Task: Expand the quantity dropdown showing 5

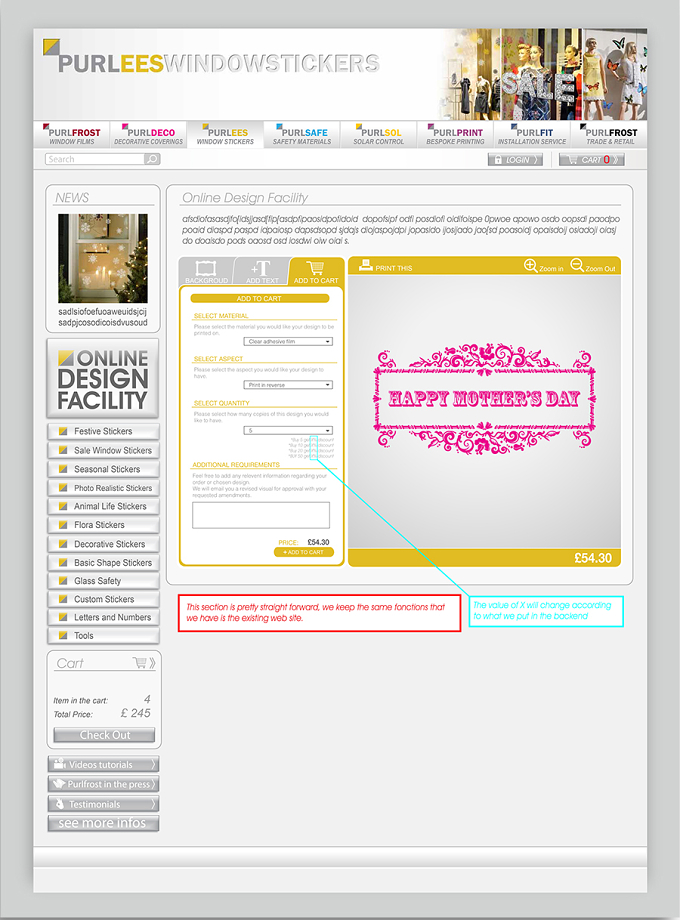Action: click(x=288, y=431)
